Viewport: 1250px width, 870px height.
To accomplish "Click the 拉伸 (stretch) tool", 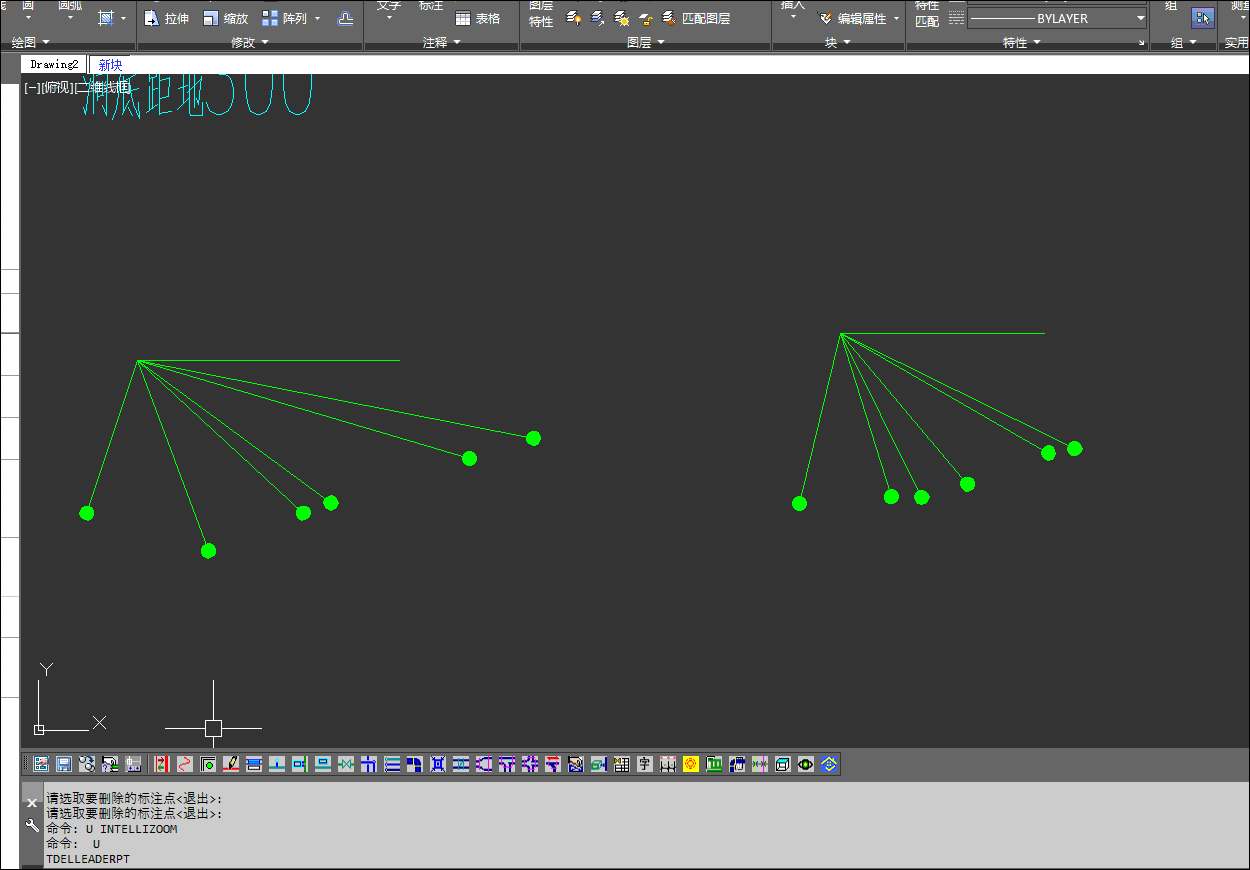I will click(166, 18).
